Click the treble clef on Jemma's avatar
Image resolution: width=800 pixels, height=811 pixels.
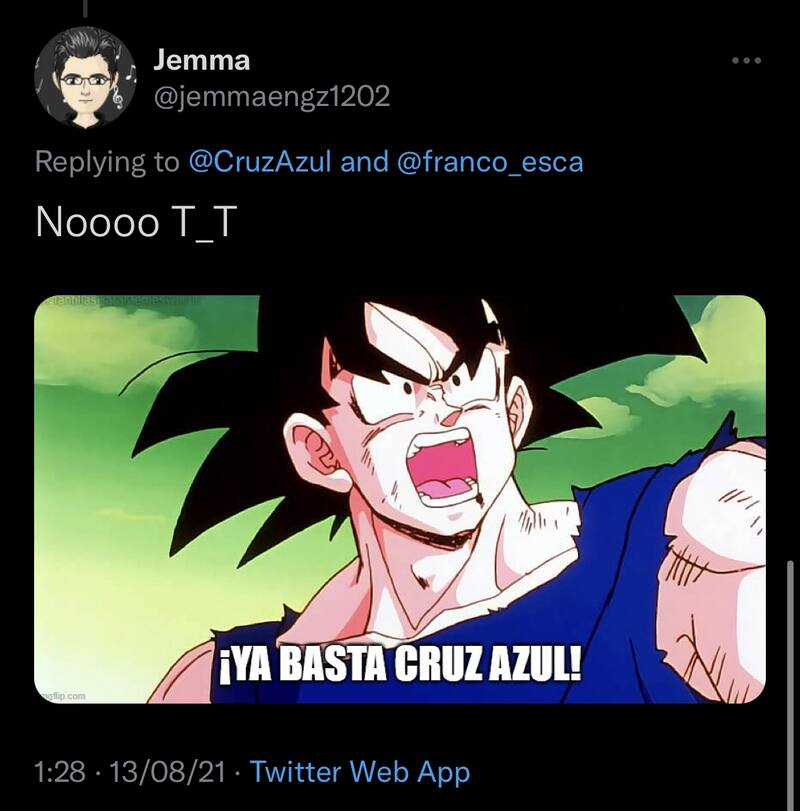[x=122, y=93]
